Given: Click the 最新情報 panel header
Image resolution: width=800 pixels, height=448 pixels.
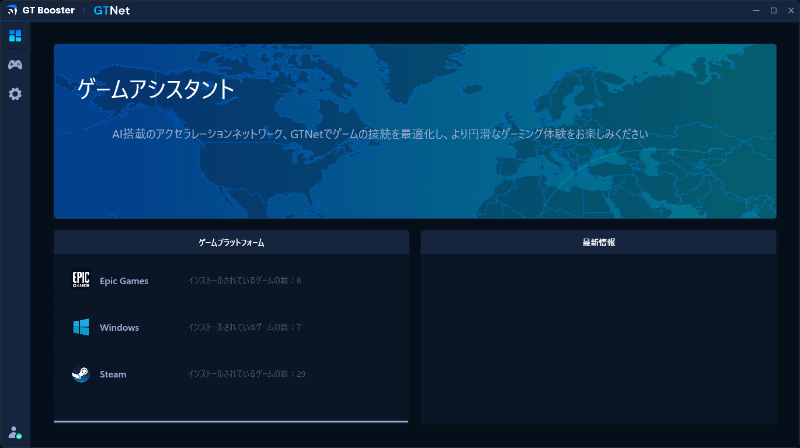Looking at the screenshot, I should pyautogui.click(x=598, y=242).
